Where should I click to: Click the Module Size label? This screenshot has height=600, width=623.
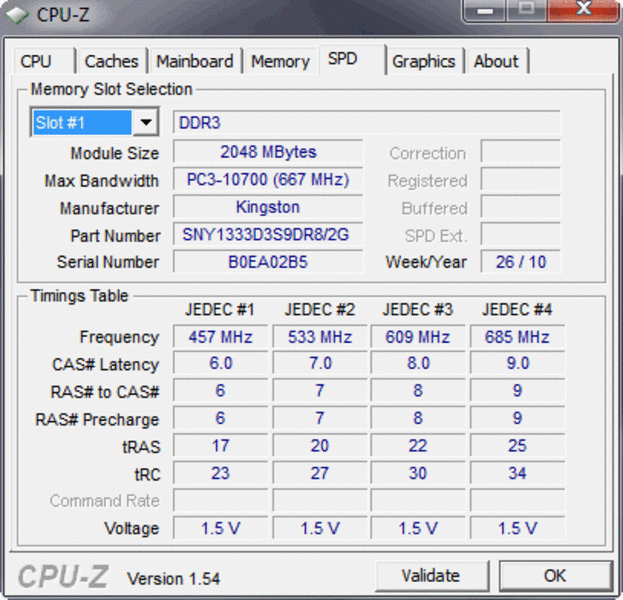pos(115,153)
